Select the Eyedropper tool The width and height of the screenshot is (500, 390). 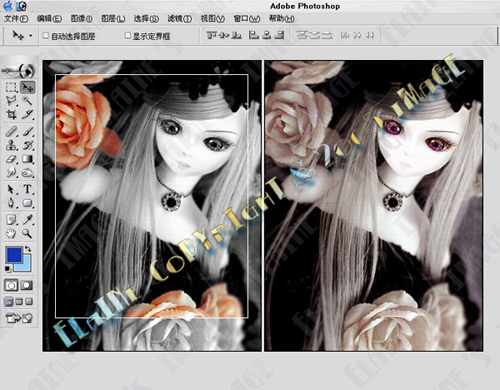tap(27, 220)
